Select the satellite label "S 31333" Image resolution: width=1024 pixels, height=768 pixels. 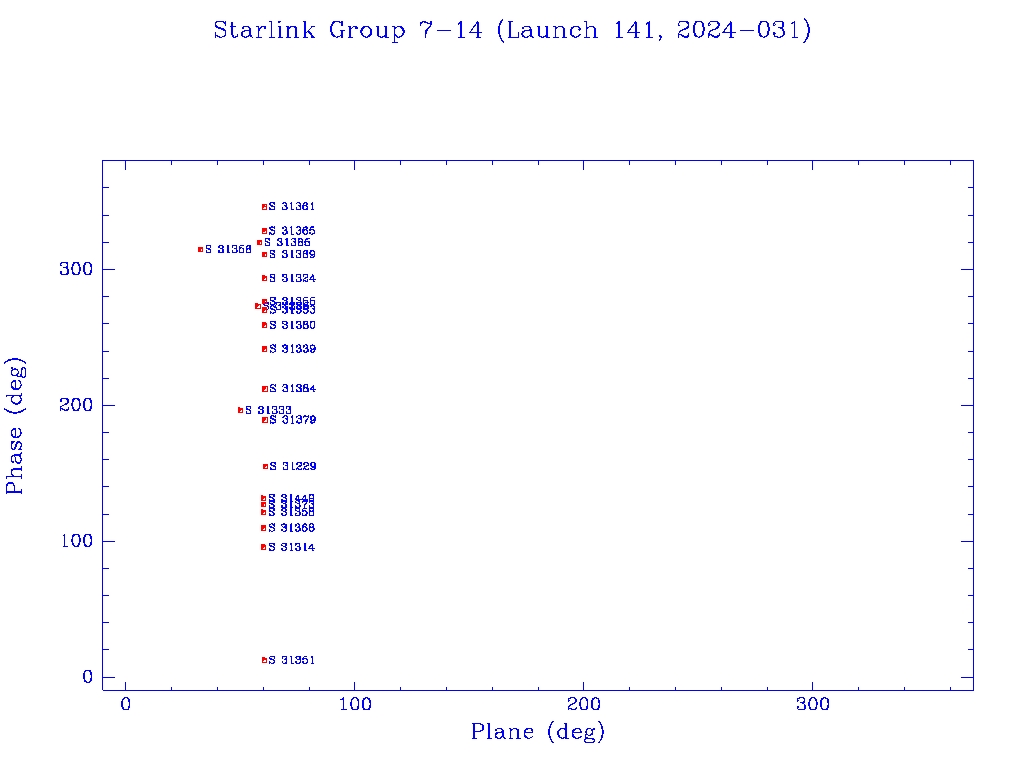(x=268, y=410)
